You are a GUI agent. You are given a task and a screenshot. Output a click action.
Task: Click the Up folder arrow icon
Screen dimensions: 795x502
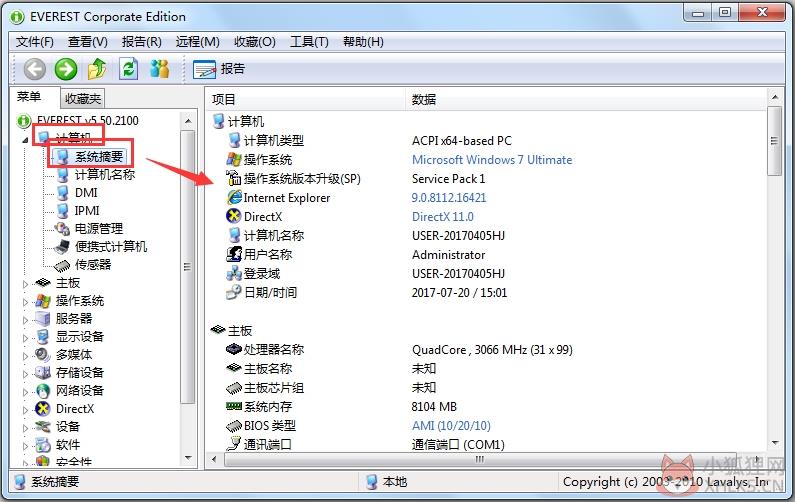[x=97, y=69]
